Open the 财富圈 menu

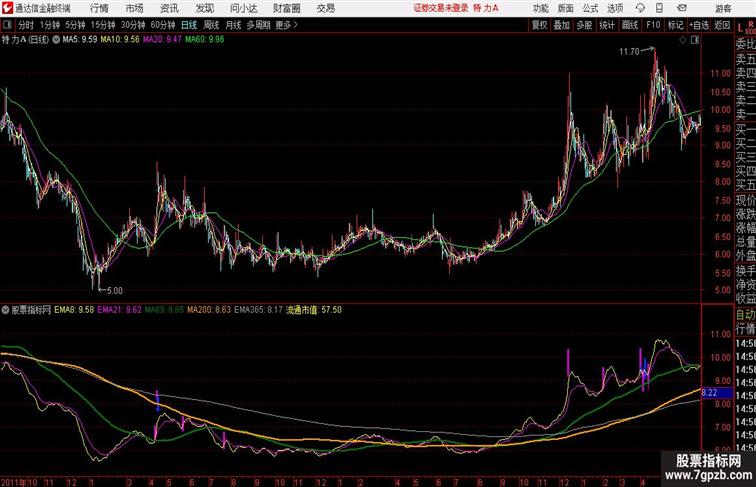[x=286, y=8]
